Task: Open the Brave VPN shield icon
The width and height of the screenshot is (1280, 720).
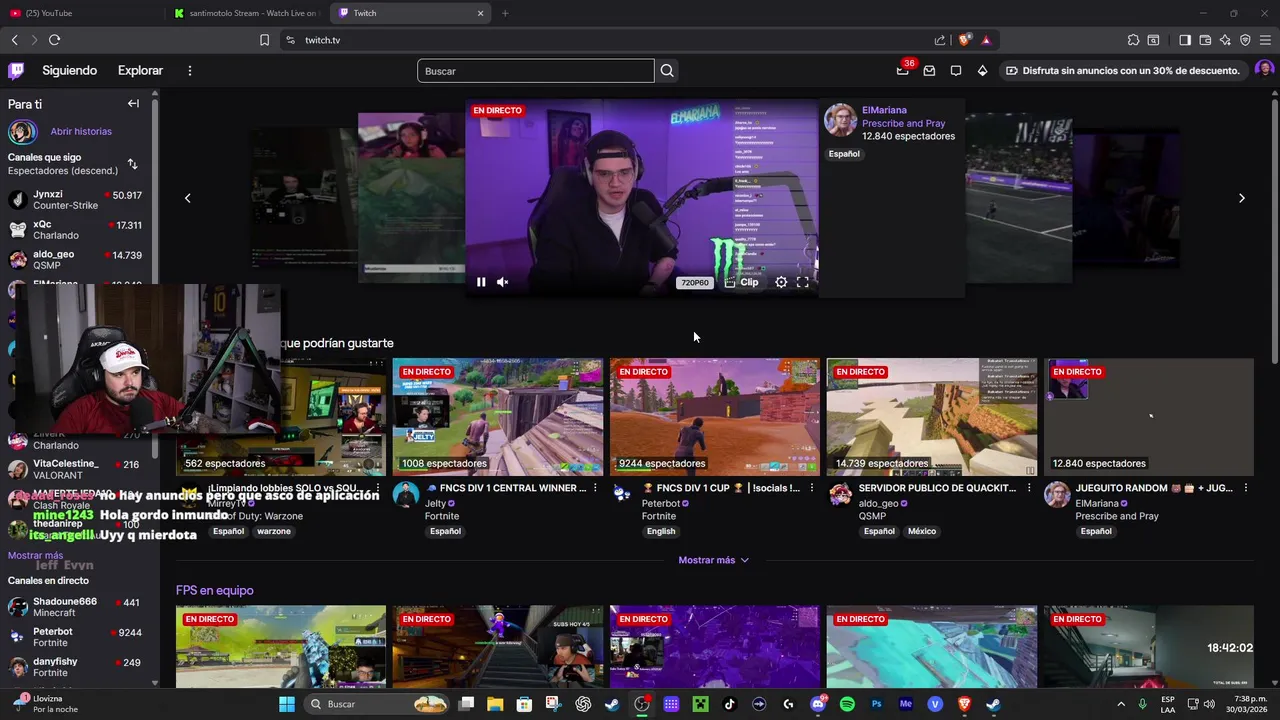Action: tap(1245, 40)
